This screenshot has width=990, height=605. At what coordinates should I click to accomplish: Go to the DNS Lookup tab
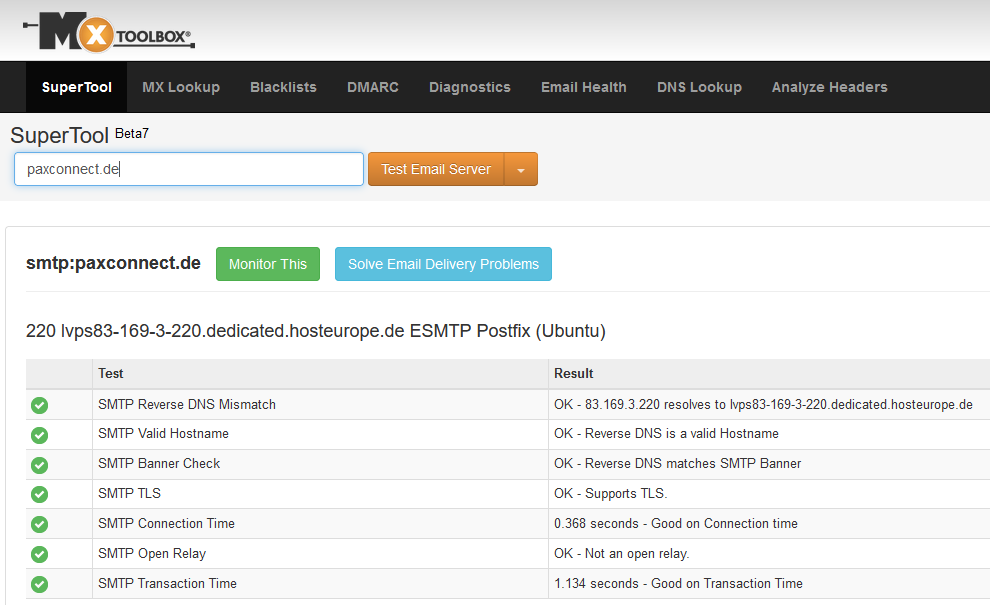[x=699, y=87]
